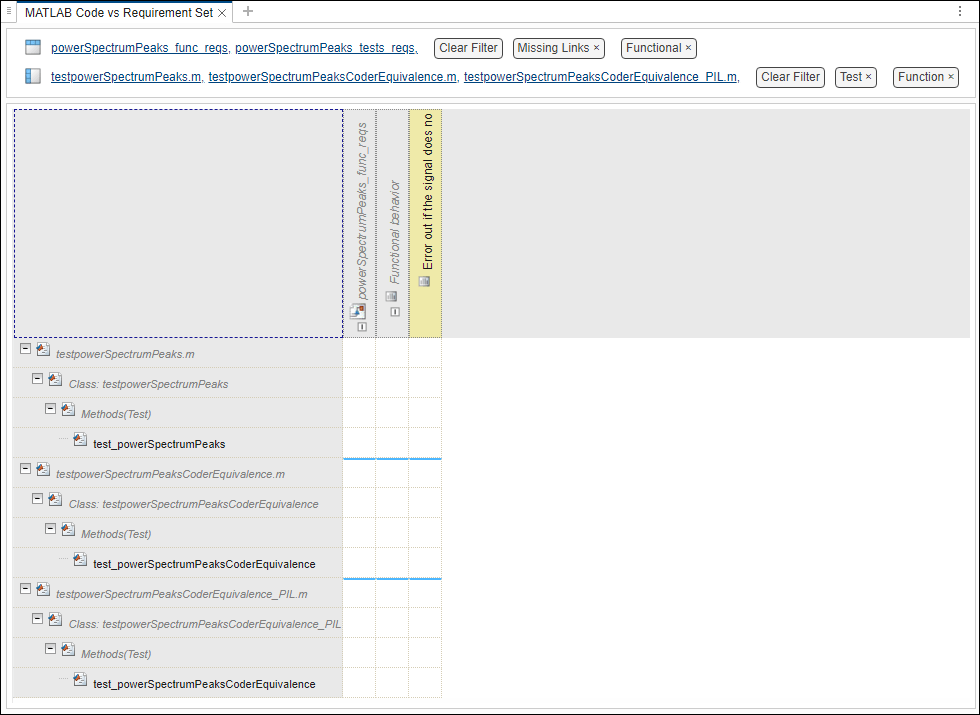Switch to the MATLAB Code vs Requirement Set tab
Image resolution: width=980 pixels, height=715 pixels.
116,14
